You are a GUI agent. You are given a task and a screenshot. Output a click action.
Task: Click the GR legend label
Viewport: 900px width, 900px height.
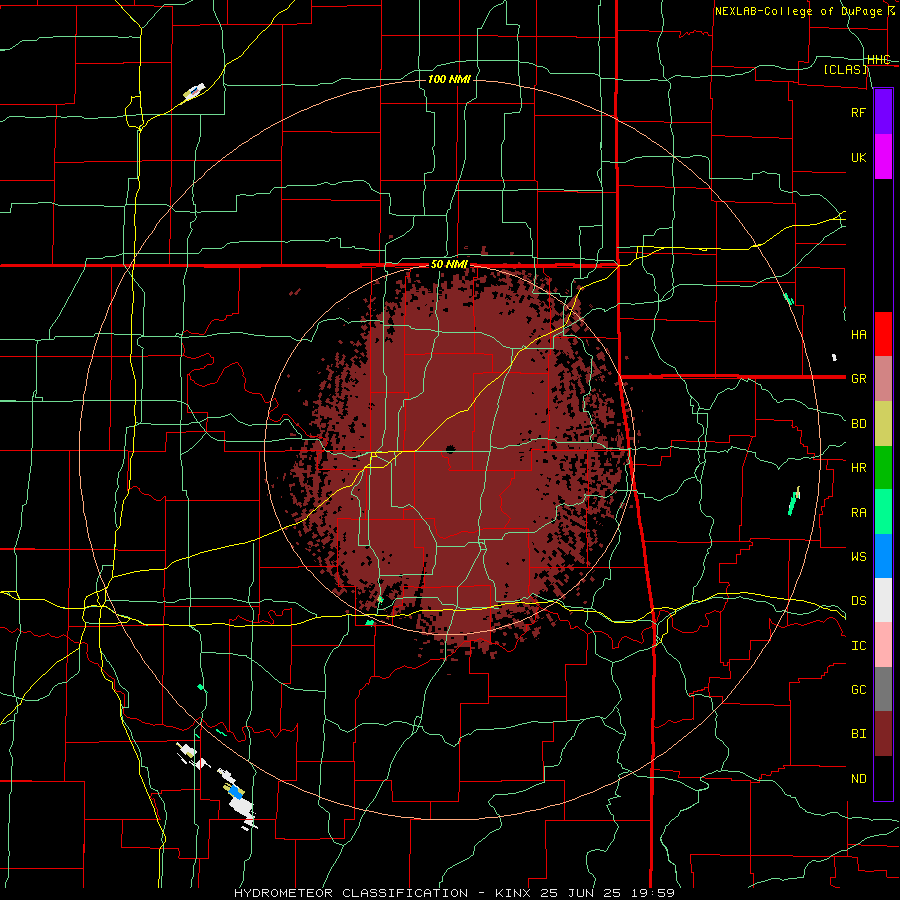point(859,379)
